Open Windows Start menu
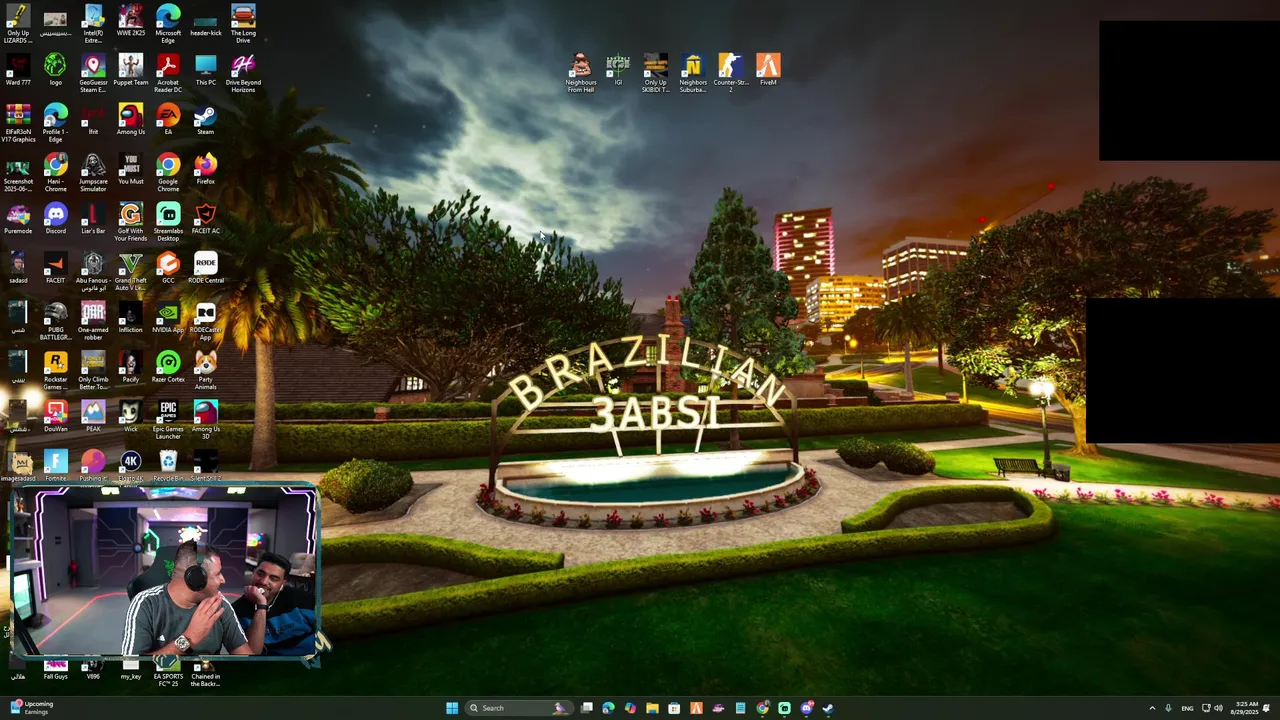This screenshot has height=720, width=1280. pyautogui.click(x=452, y=708)
